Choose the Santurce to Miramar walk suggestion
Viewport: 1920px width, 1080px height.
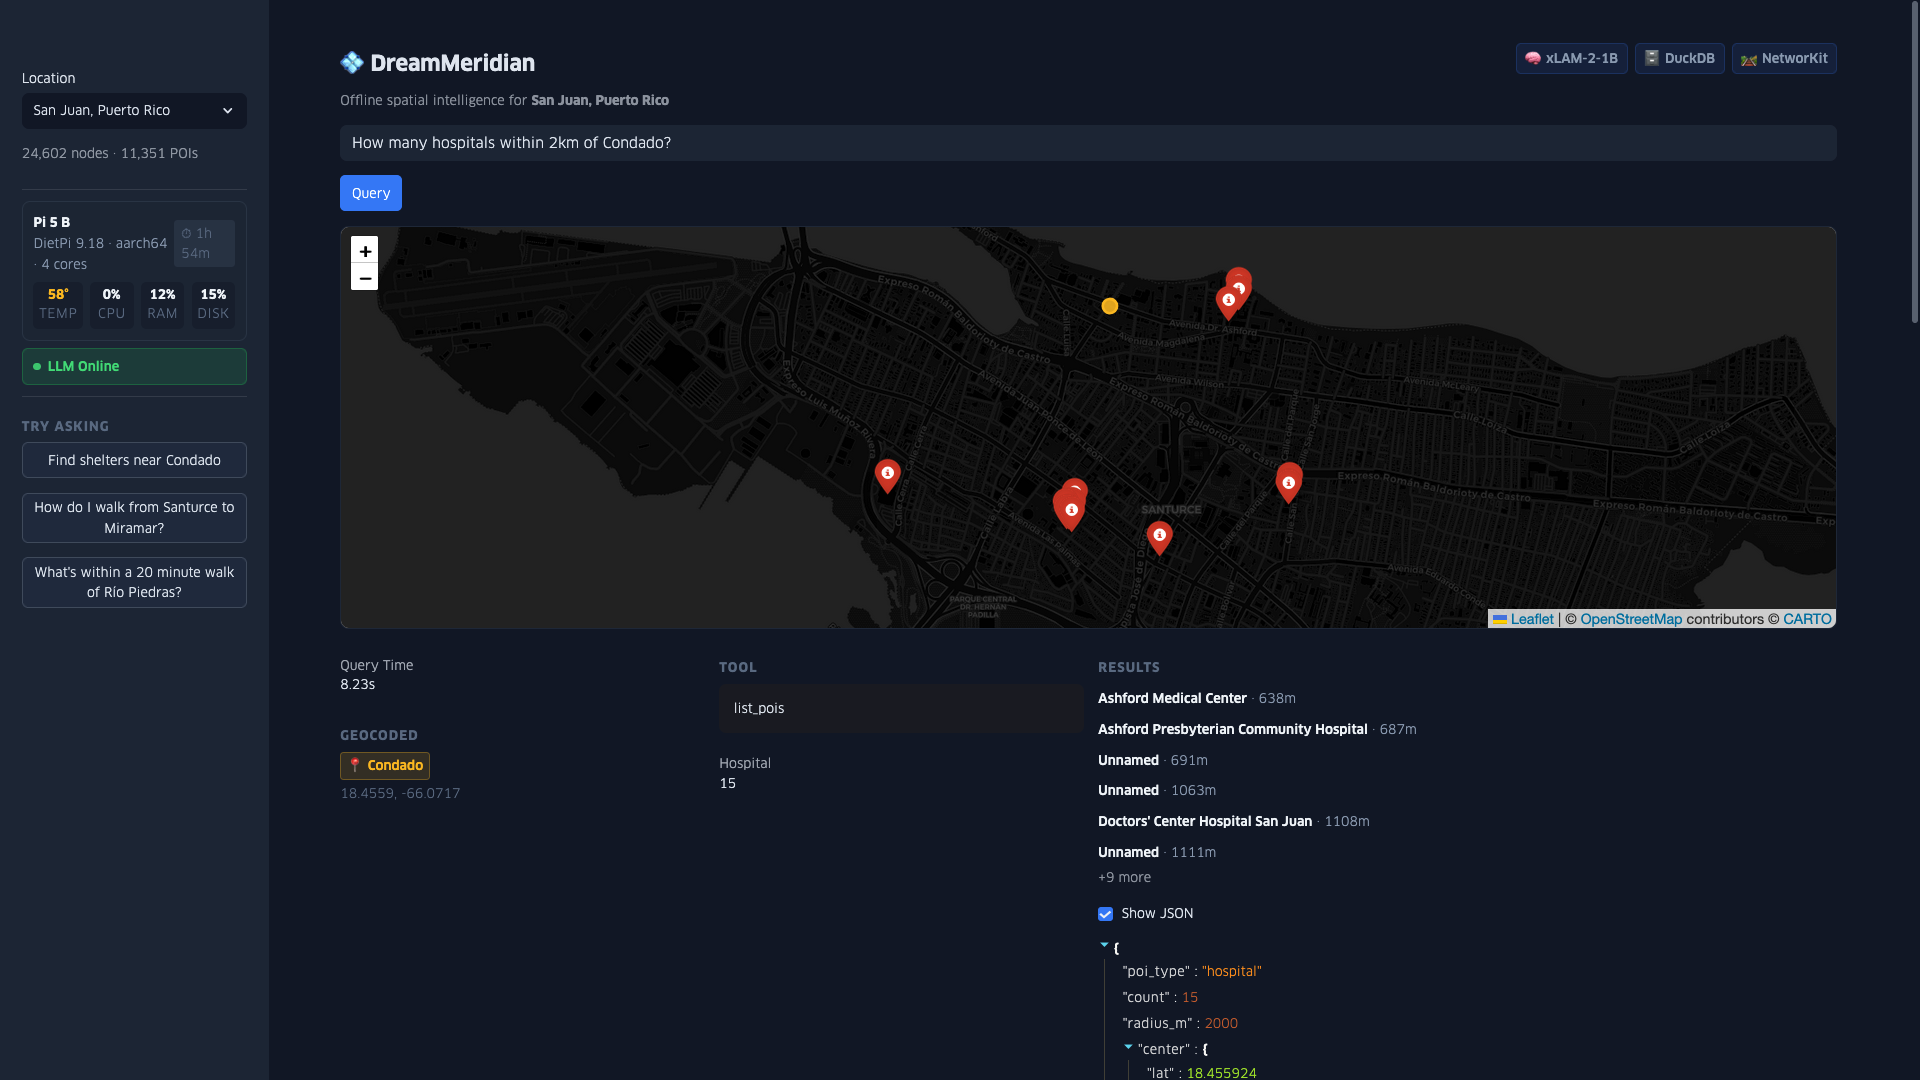click(x=134, y=518)
